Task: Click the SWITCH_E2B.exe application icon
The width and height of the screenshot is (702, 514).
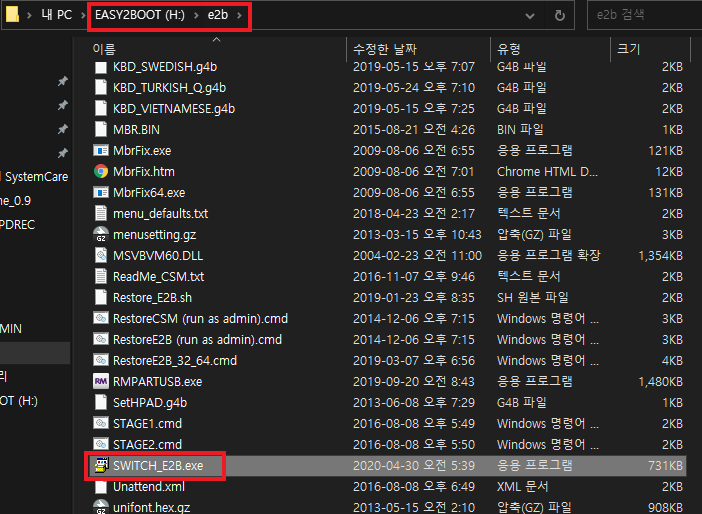Action: (x=101, y=466)
